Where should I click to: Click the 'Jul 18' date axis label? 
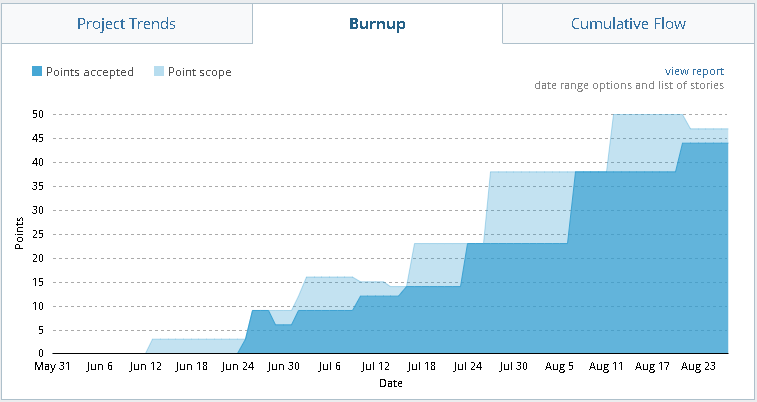coord(421,366)
